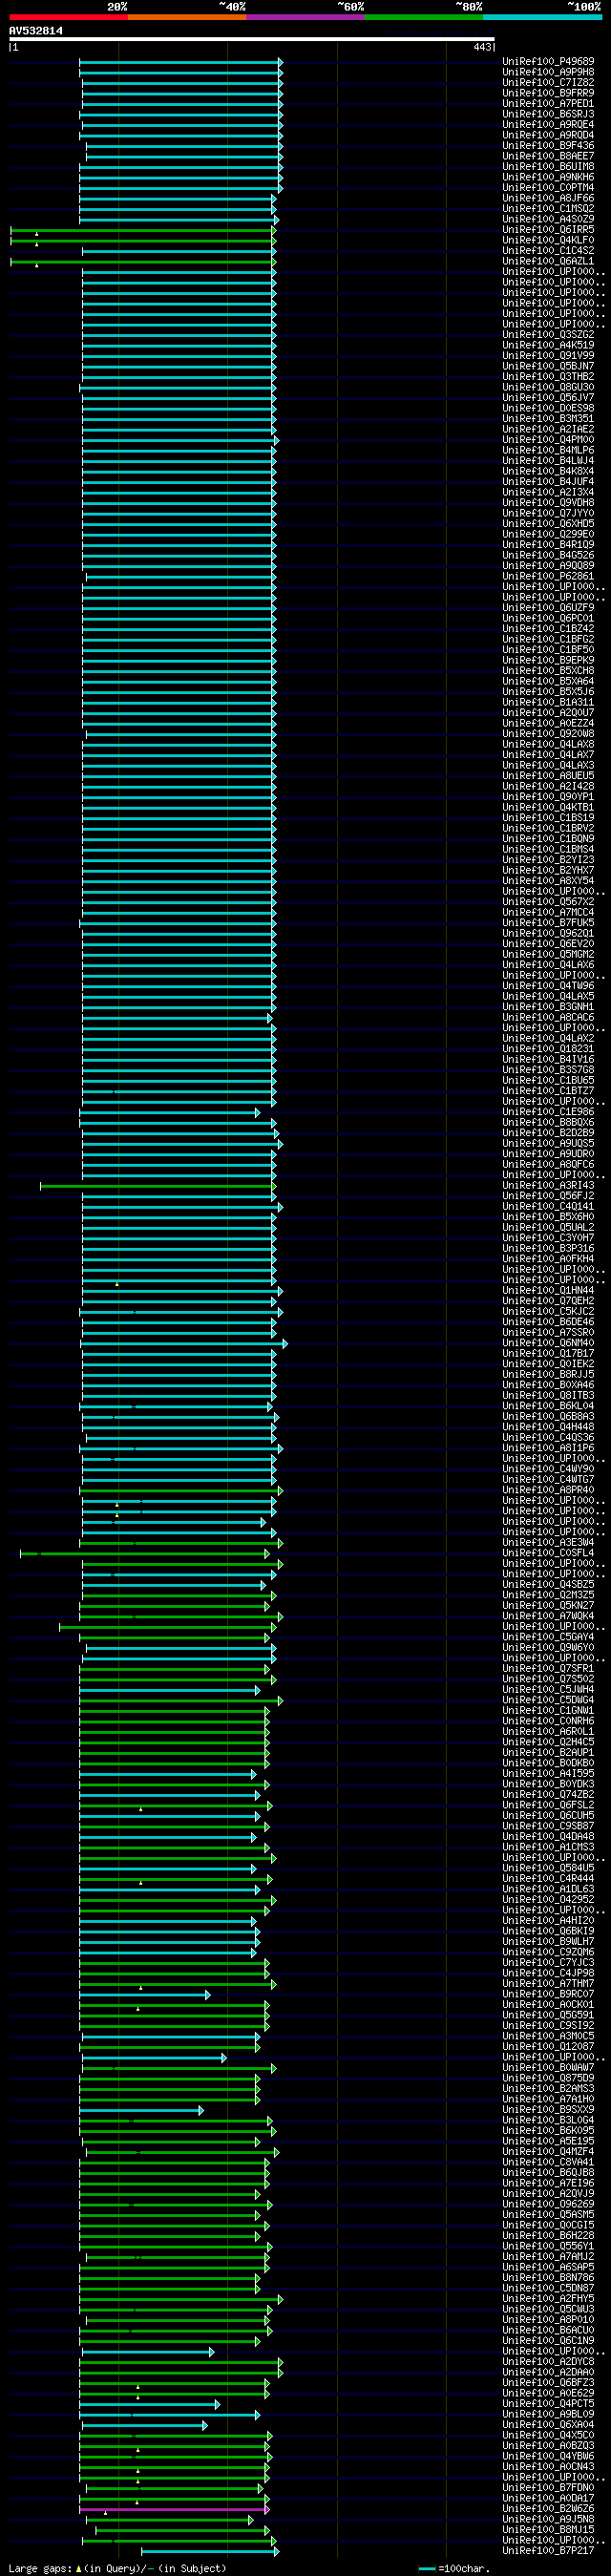Click the UniRef100_B8BQX6 label
The width and height of the screenshot is (611, 2576).
548,1122
